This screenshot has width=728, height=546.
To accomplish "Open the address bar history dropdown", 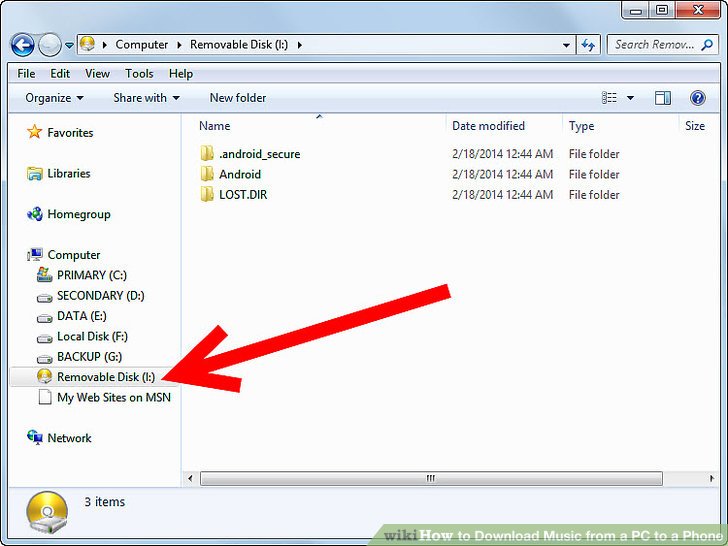I will click(x=566, y=45).
